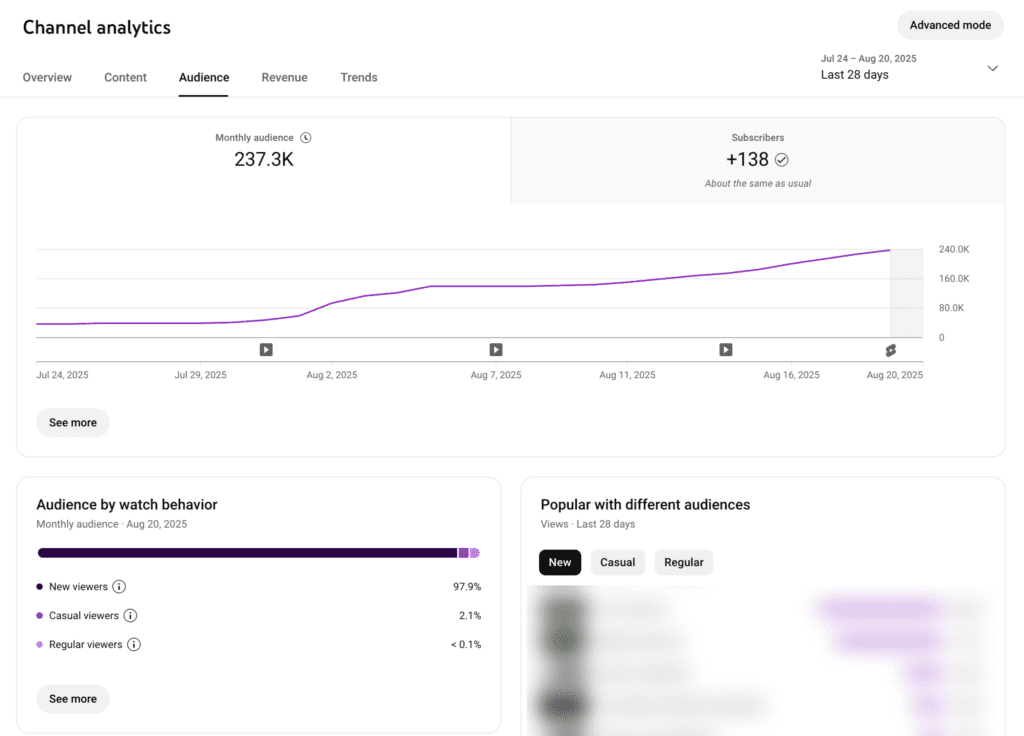Select the Audience tab
This screenshot has width=1024, height=736.
coord(204,77)
